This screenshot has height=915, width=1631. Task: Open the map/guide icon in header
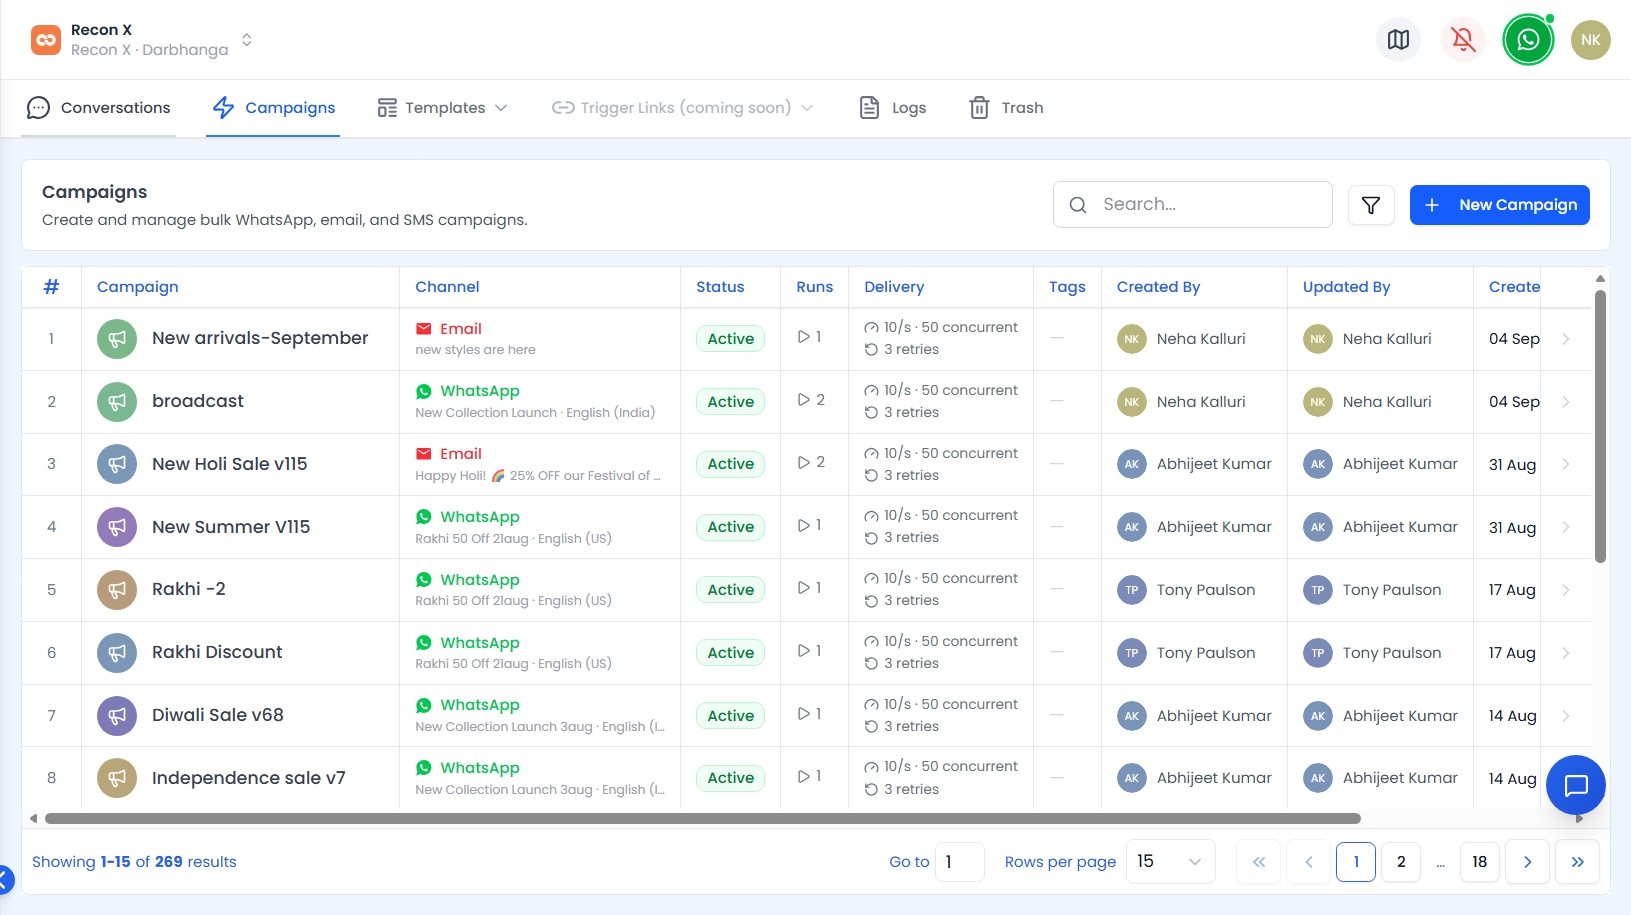click(x=1398, y=40)
